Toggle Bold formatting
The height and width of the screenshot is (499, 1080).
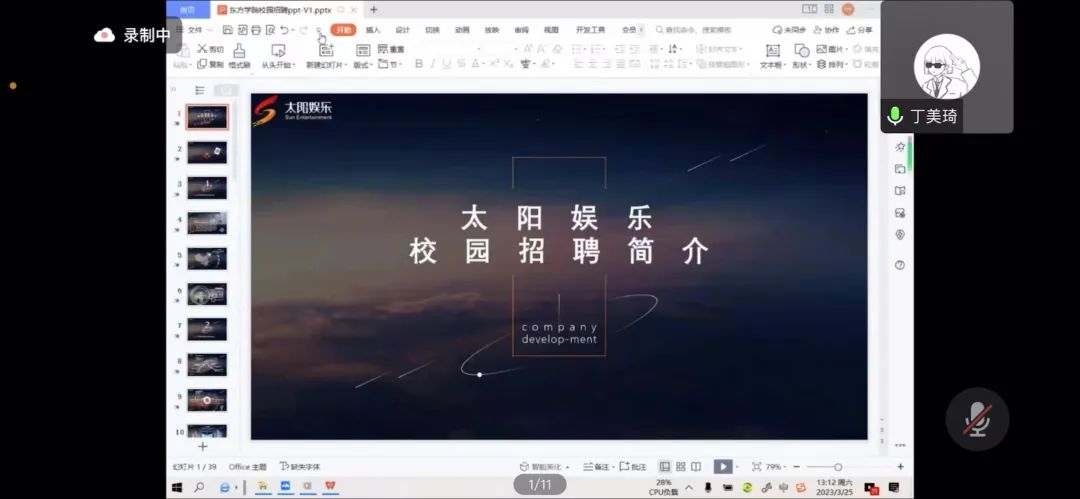pos(418,64)
